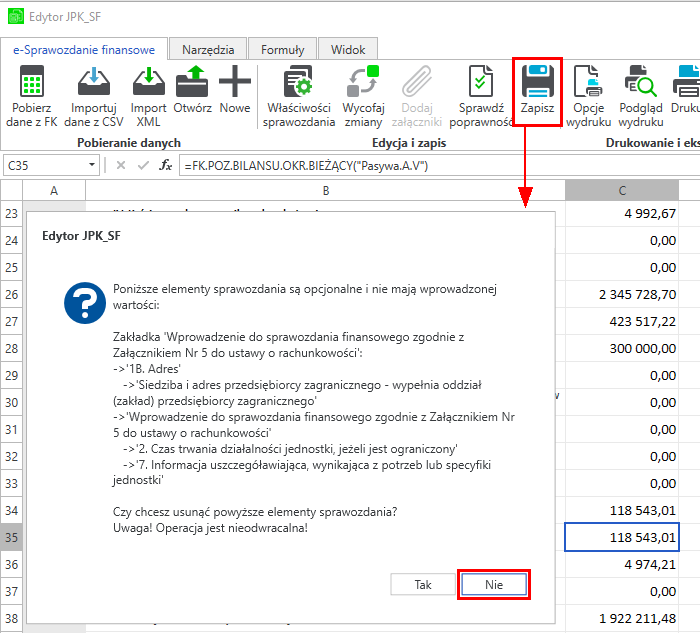700x633 pixels.
Task: Select the column C header
Action: tap(622, 190)
